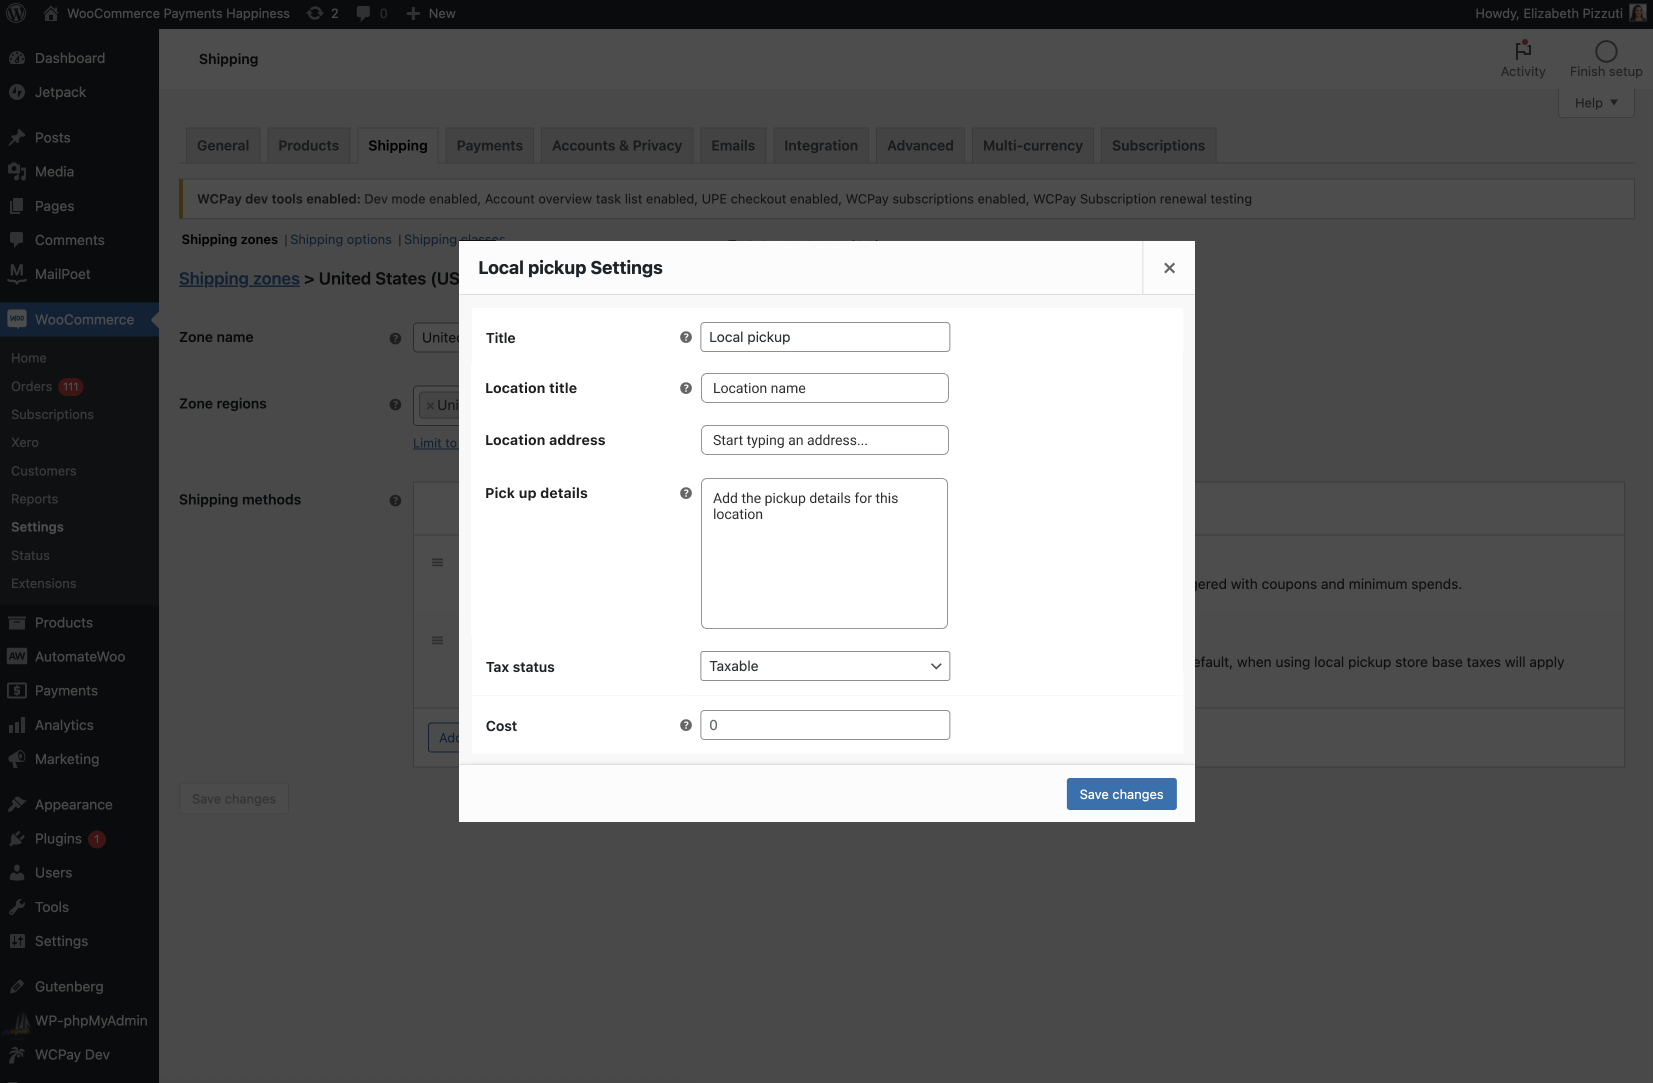This screenshot has width=1653, height=1083.
Task: Open the WordPress logo menu
Action: pos(15,13)
